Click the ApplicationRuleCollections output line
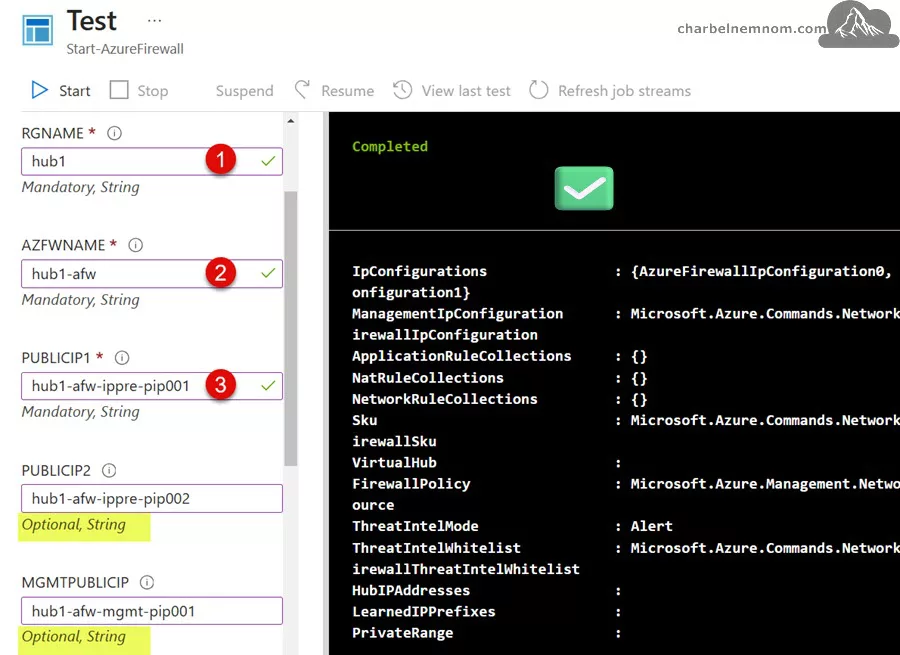The height and width of the screenshot is (655, 900). pos(500,356)
